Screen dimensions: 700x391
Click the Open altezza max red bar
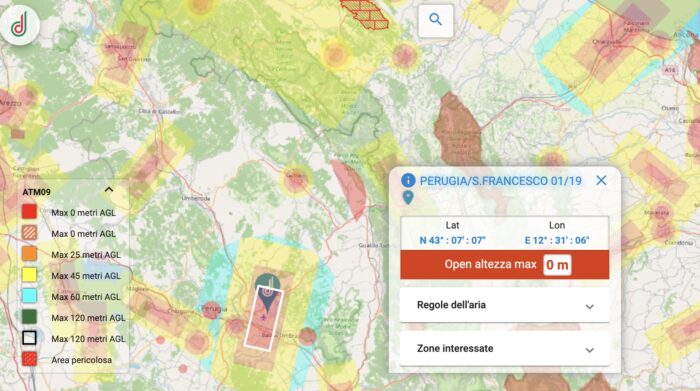[x=504, y=265]
